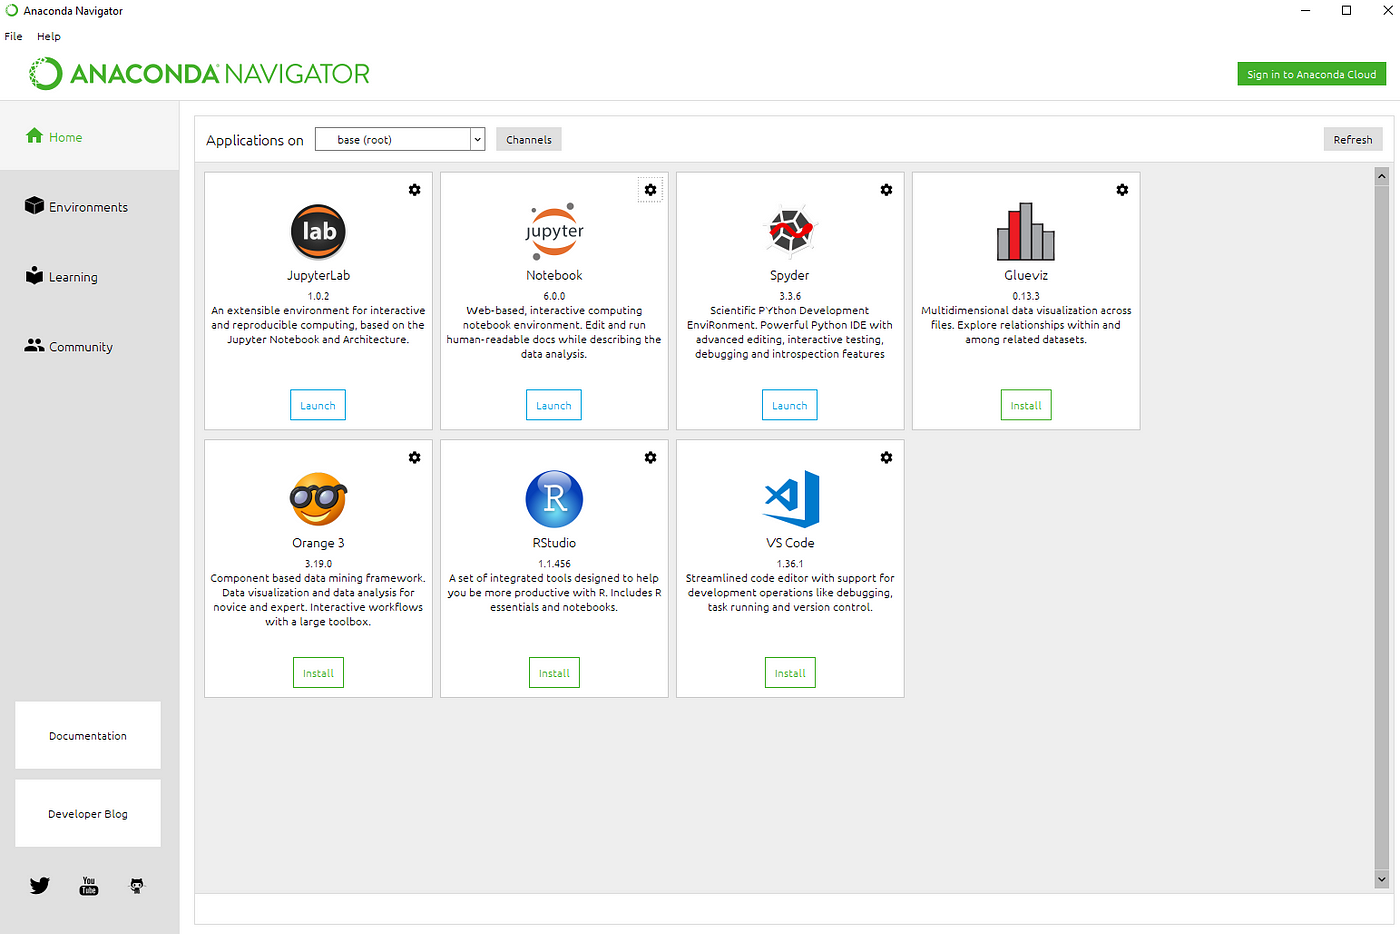
Task: Click the VS Code logo
Action: [x=791, y=499]
